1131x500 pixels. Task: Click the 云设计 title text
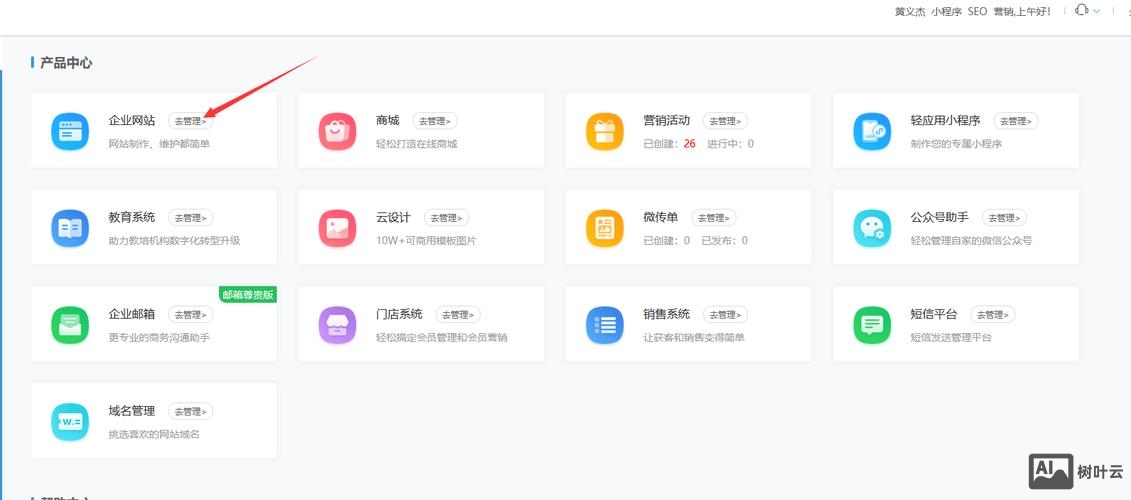[393, 217]
